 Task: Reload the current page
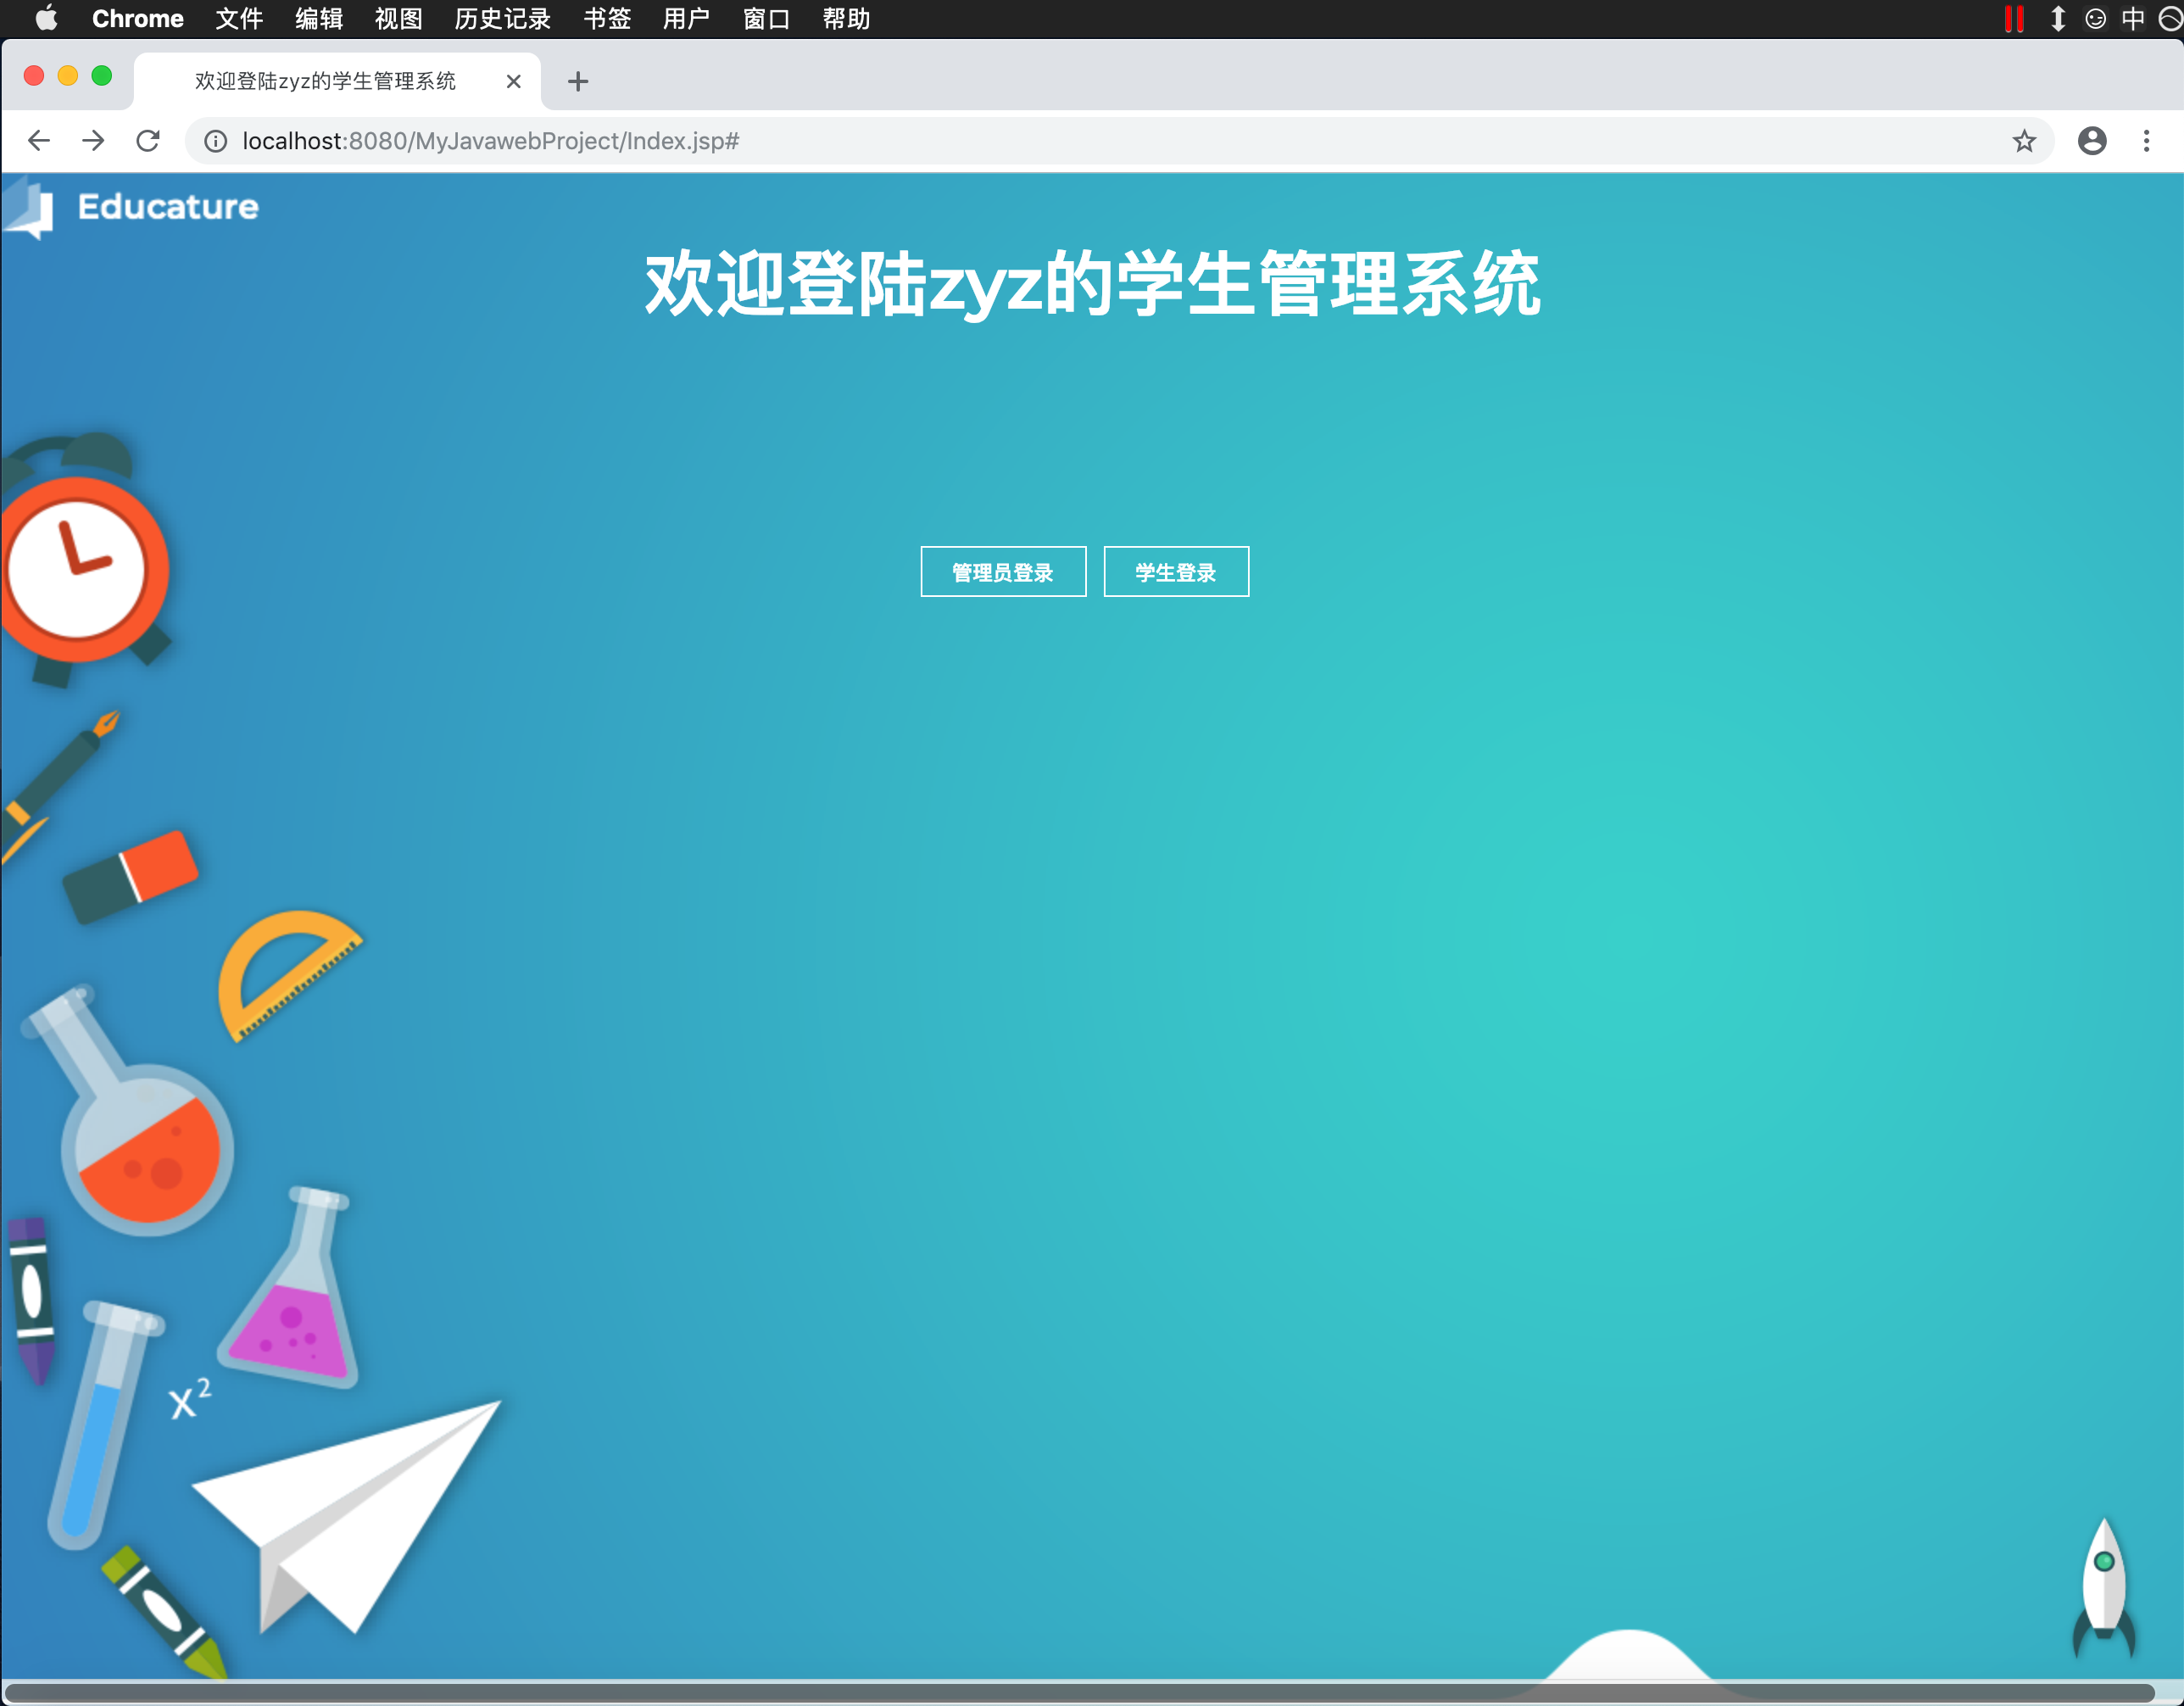148,141
